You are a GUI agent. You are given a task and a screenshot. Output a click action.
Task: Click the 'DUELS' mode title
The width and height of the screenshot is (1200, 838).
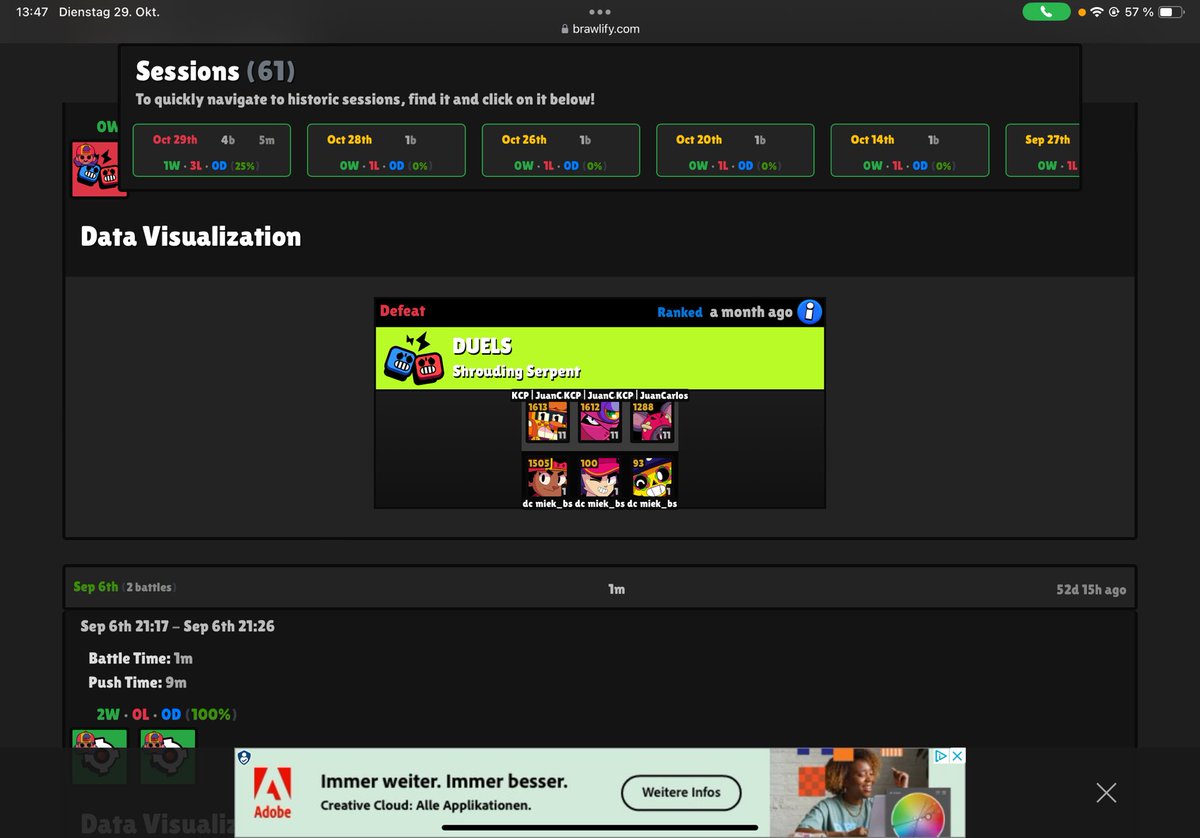click(482, 346)
